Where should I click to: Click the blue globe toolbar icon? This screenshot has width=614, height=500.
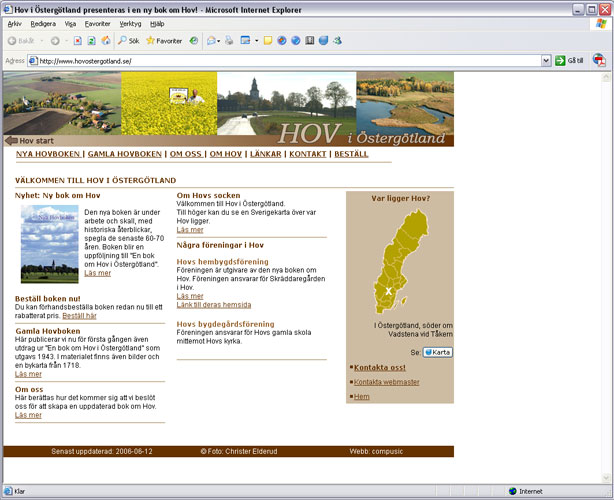[x=296, y=41]
